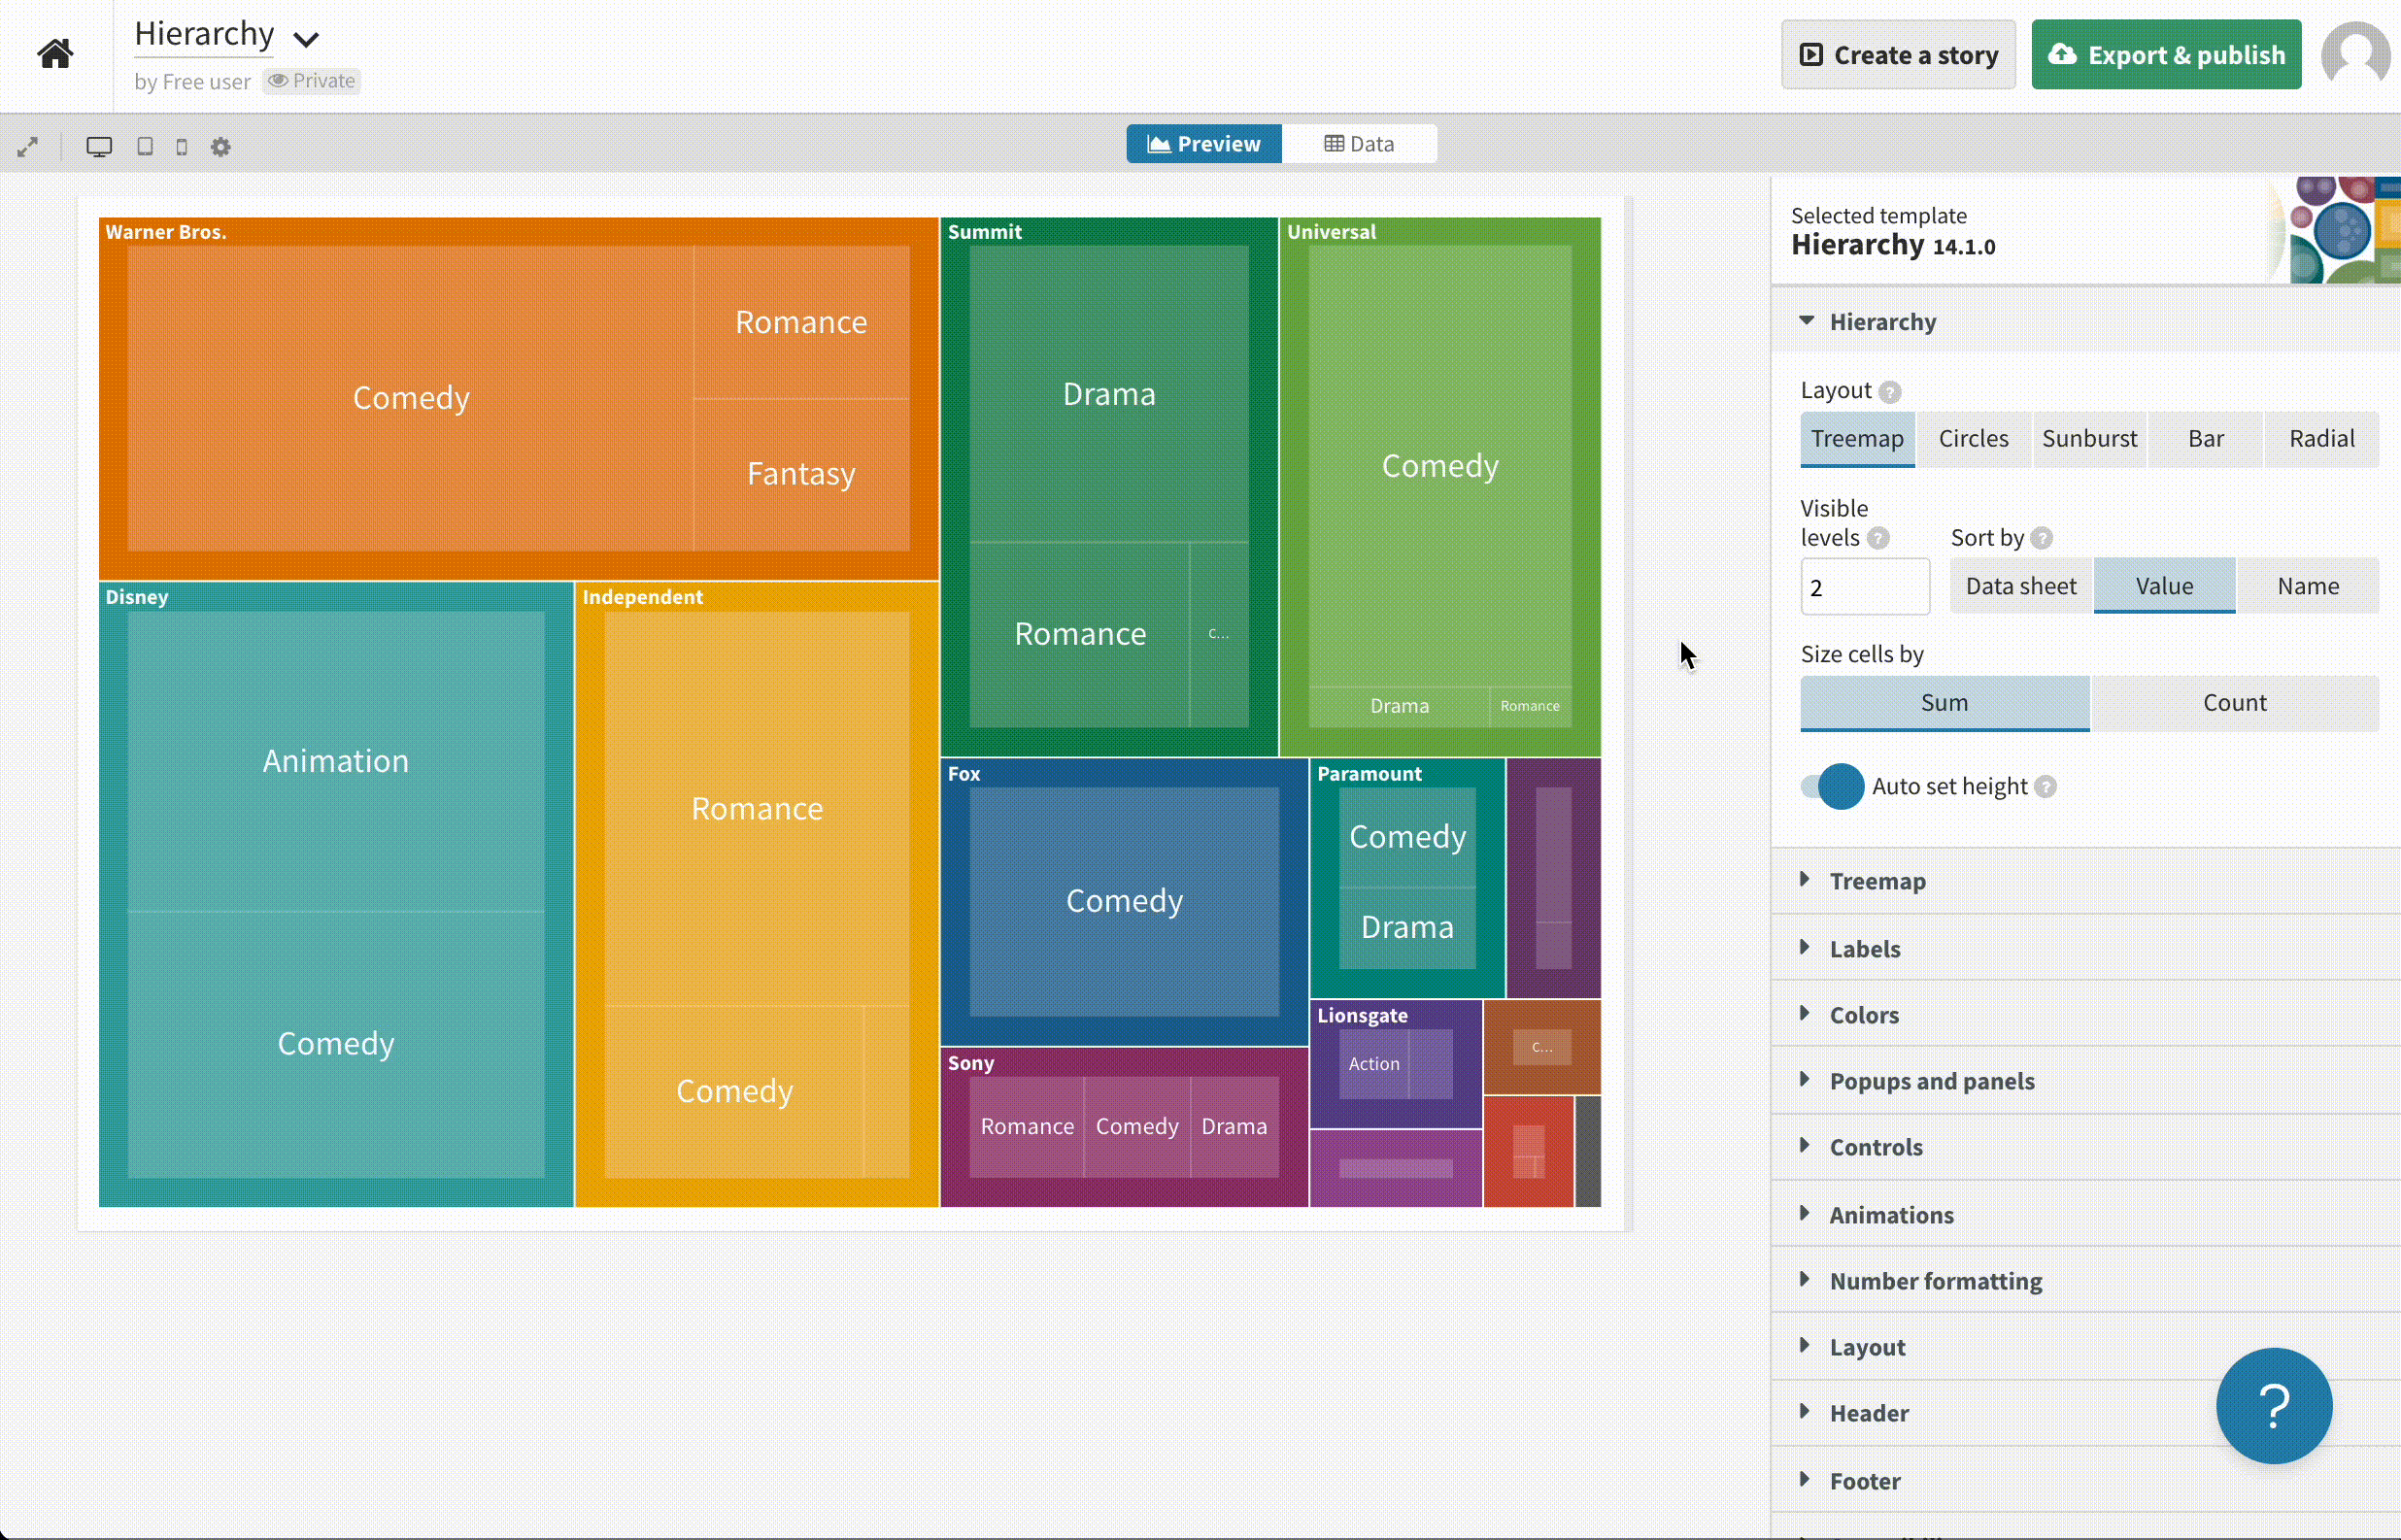Expand the Treemap settings panel
This screenshot has width=2401, height=1540.
pyautogui.click(x=1877, y=881)
